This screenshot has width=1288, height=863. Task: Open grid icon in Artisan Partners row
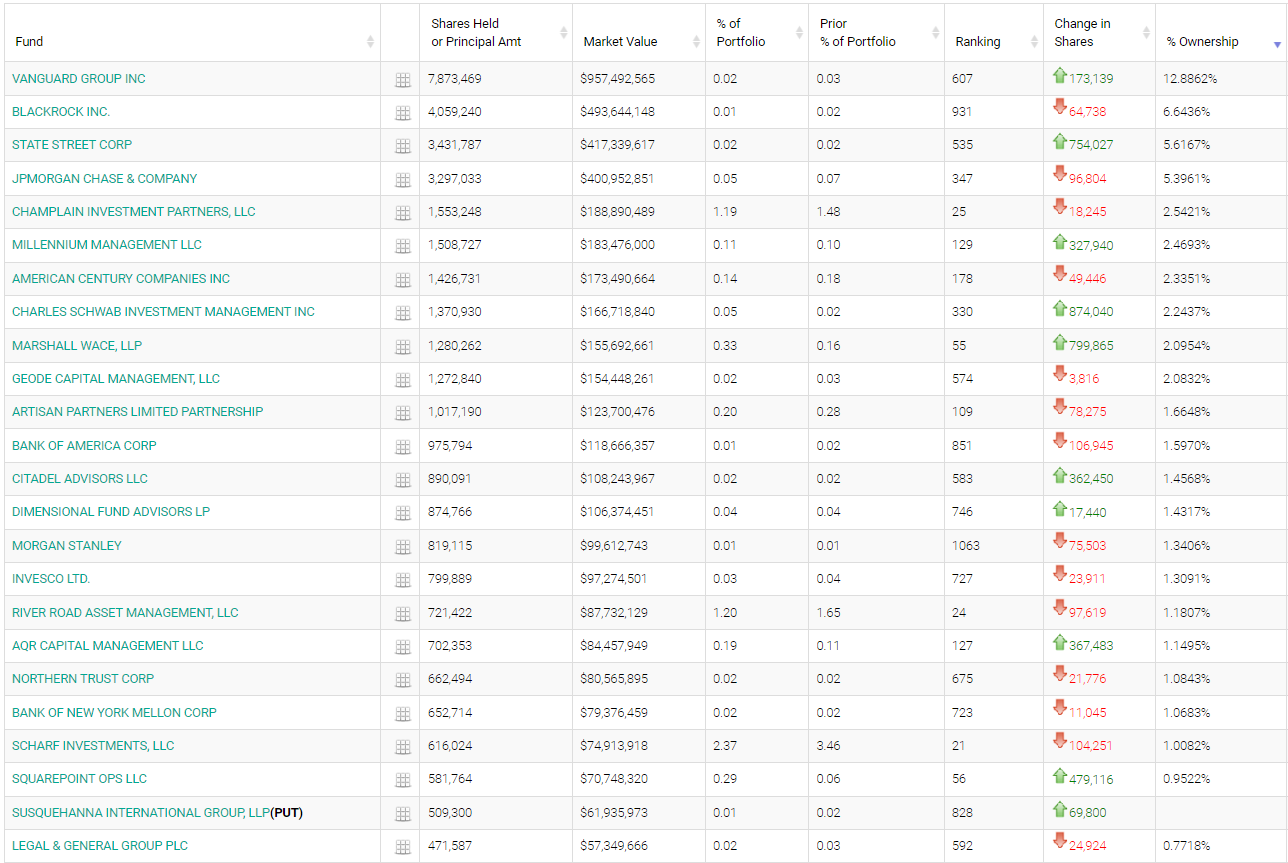[x=403, y=413]
